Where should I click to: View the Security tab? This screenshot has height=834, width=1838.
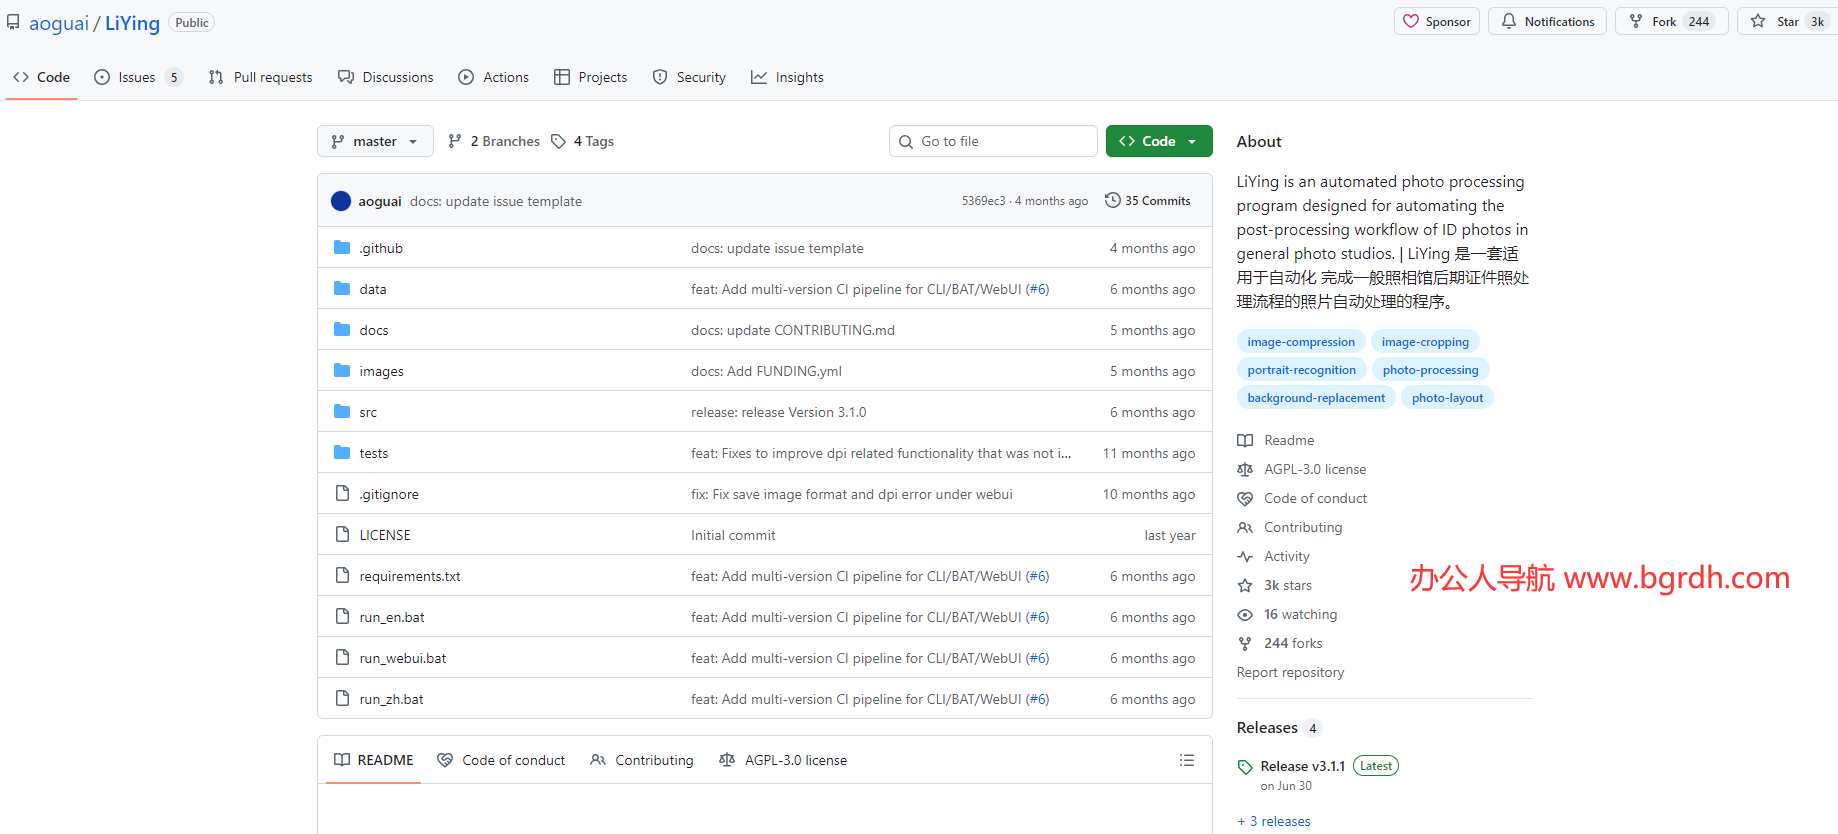(x=689, y=77)
